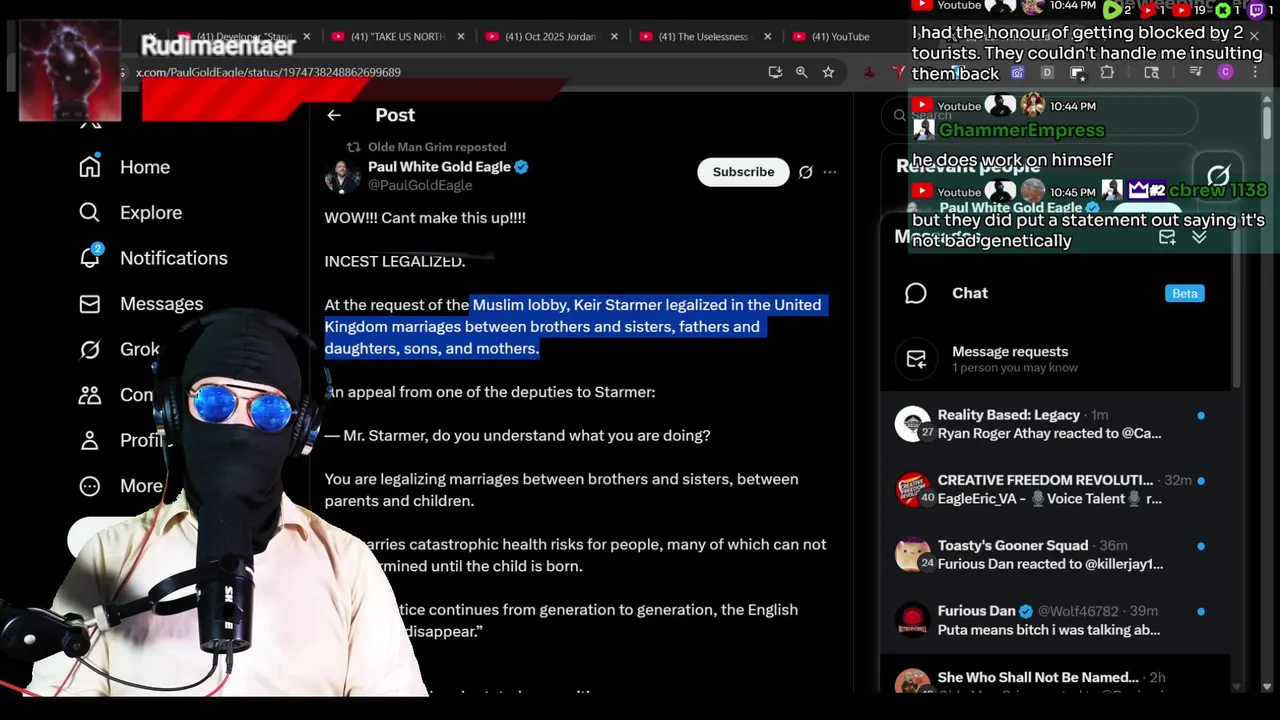Click the install app icon in the address bar
Screen dimensions: 1280x720
pyautogui.click(x=775, y=72)
